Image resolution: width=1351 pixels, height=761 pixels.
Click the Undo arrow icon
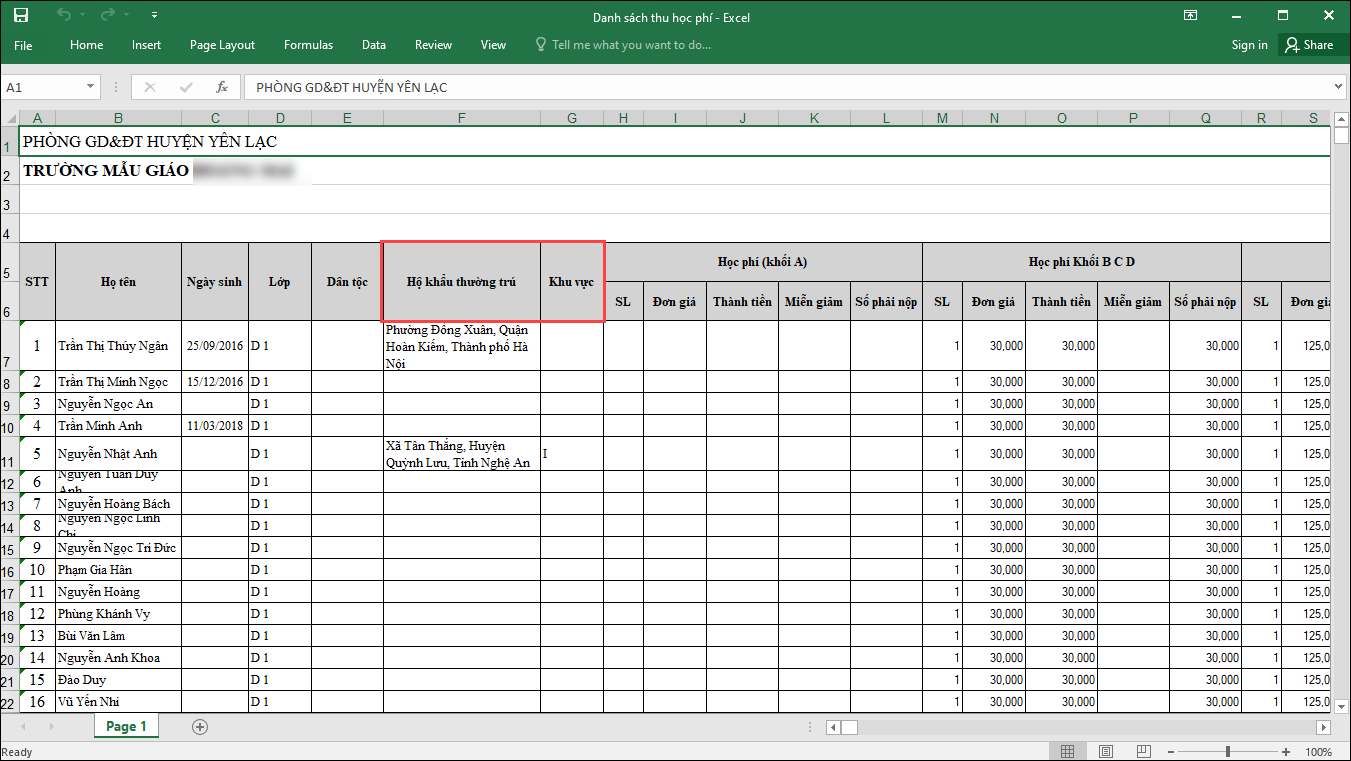point(64,16)
